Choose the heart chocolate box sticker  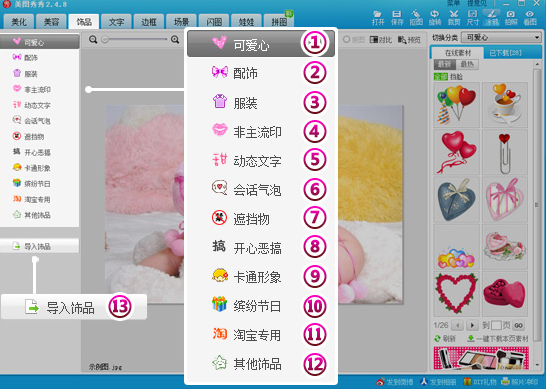pos(505,294)
